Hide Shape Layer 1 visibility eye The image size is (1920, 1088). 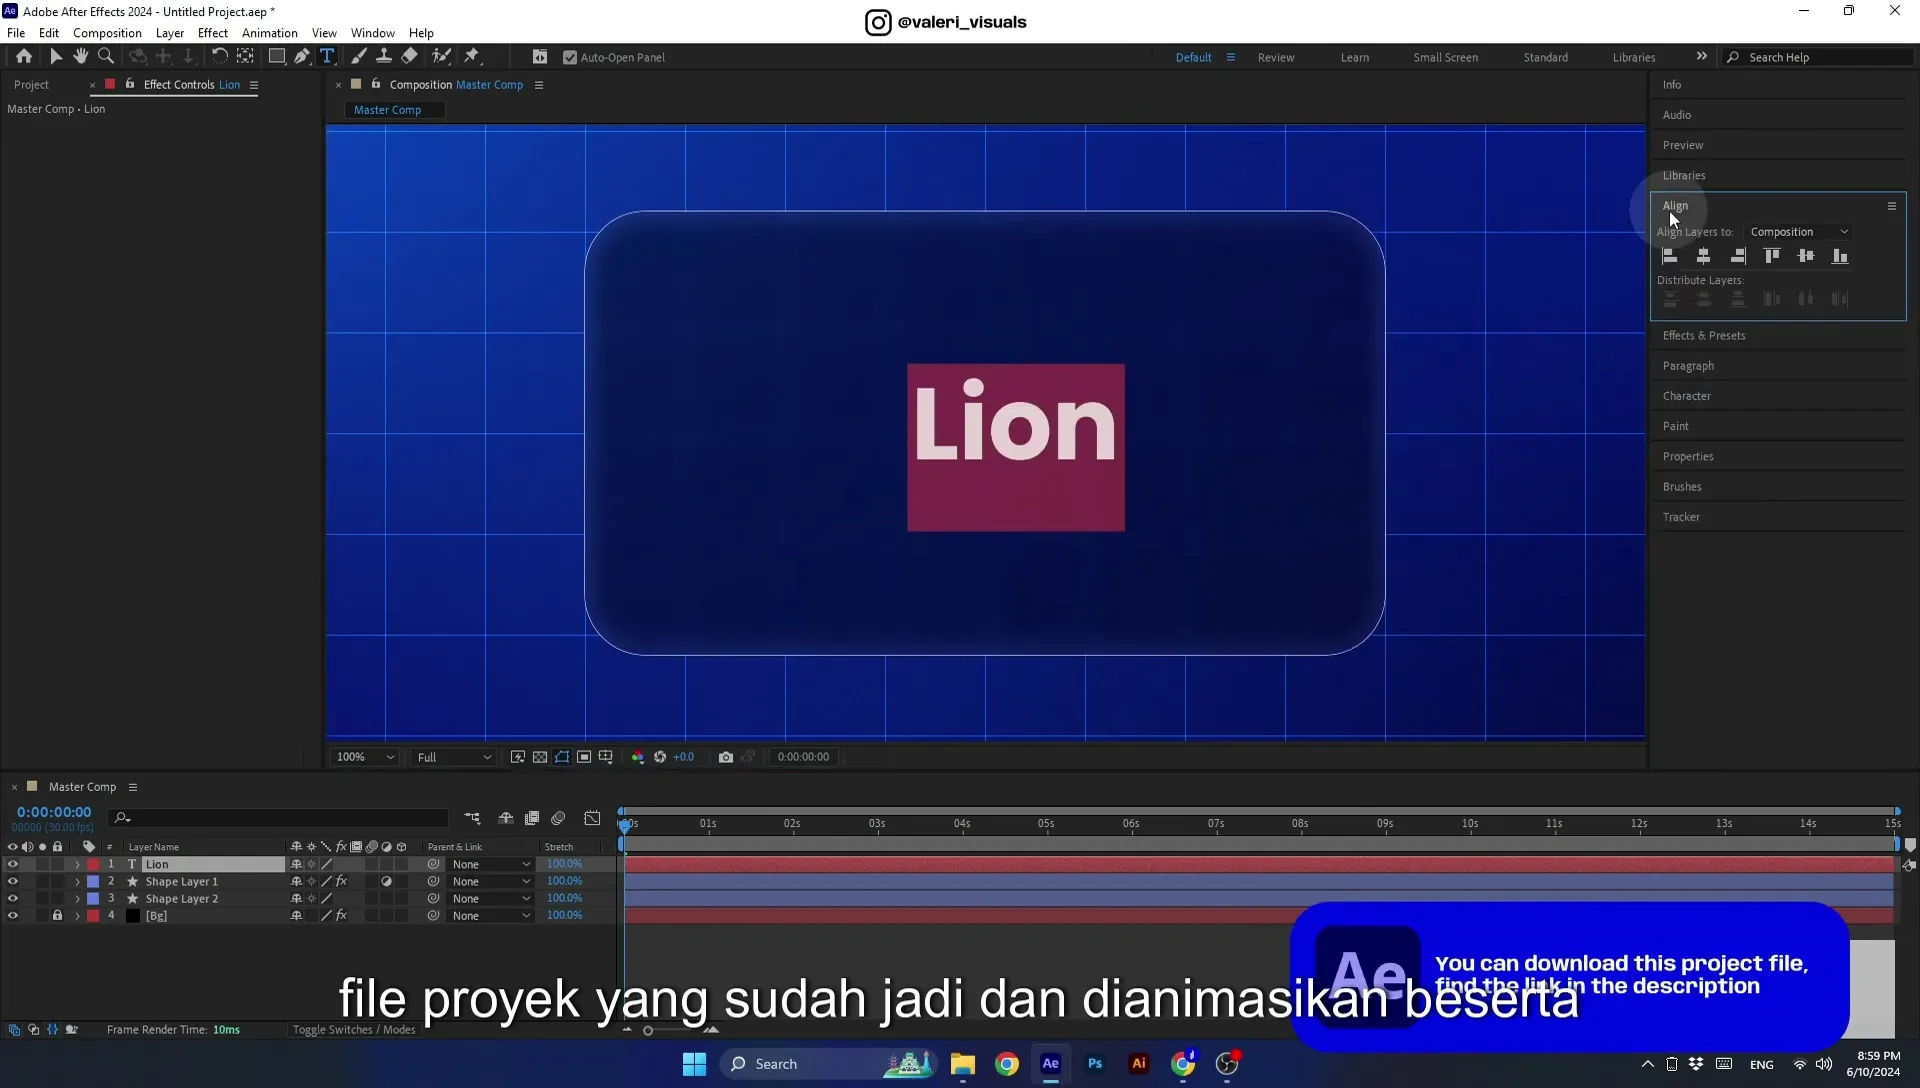point(13,881)
